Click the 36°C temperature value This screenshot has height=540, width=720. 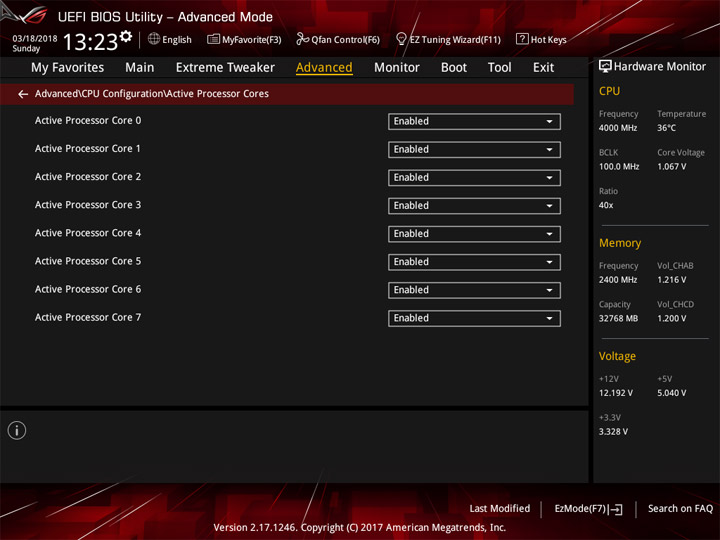click(666, 128)
